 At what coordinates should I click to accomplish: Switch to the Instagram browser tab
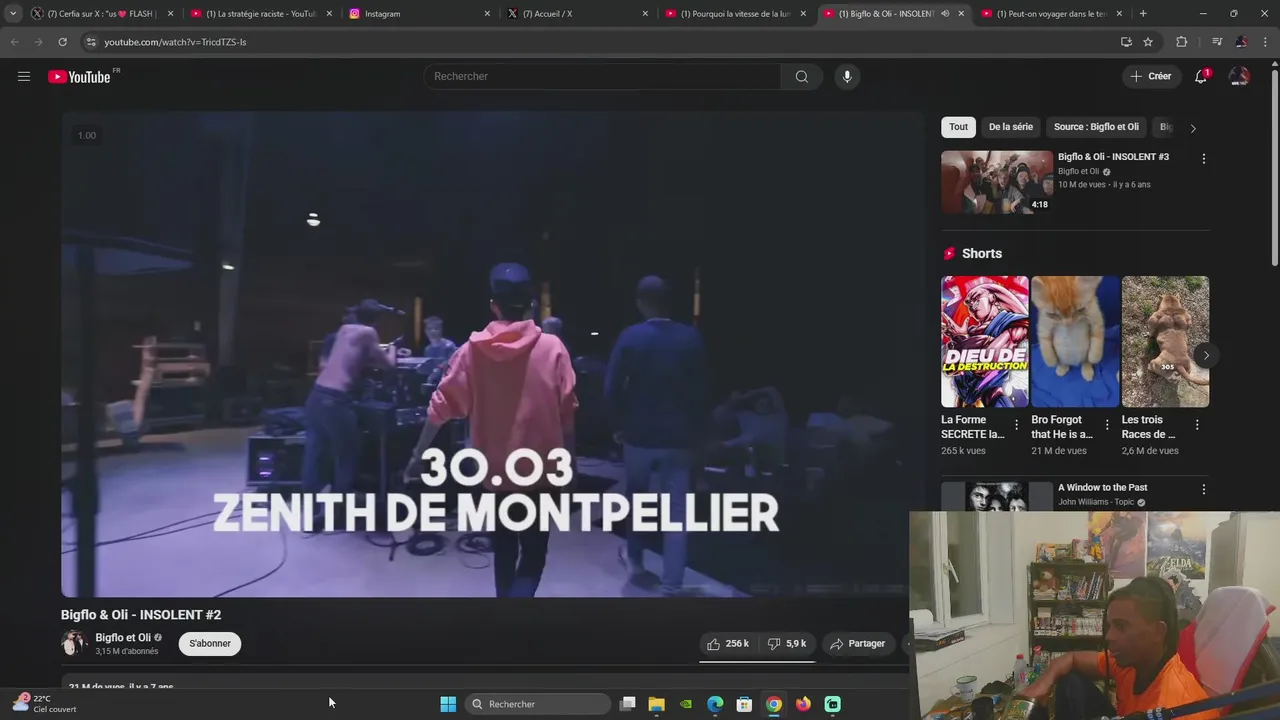pyautogui.click(x=418, y=14)
